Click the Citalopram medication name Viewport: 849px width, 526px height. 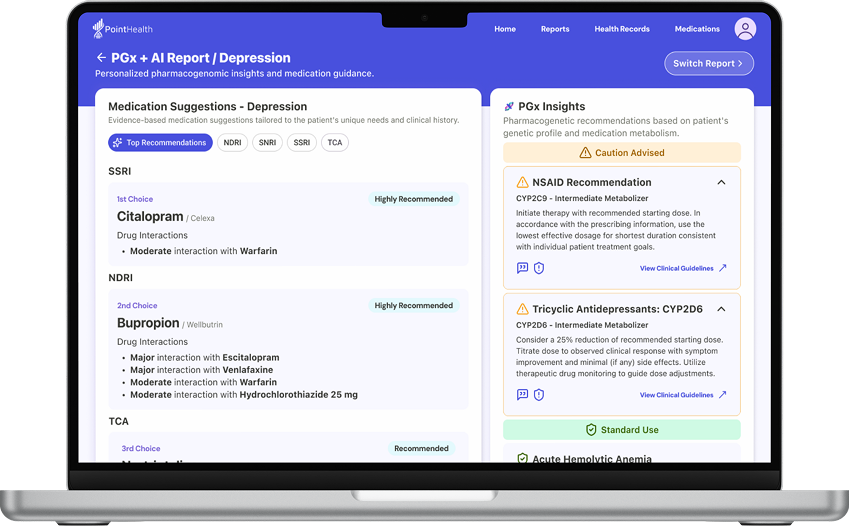(150, 216)
